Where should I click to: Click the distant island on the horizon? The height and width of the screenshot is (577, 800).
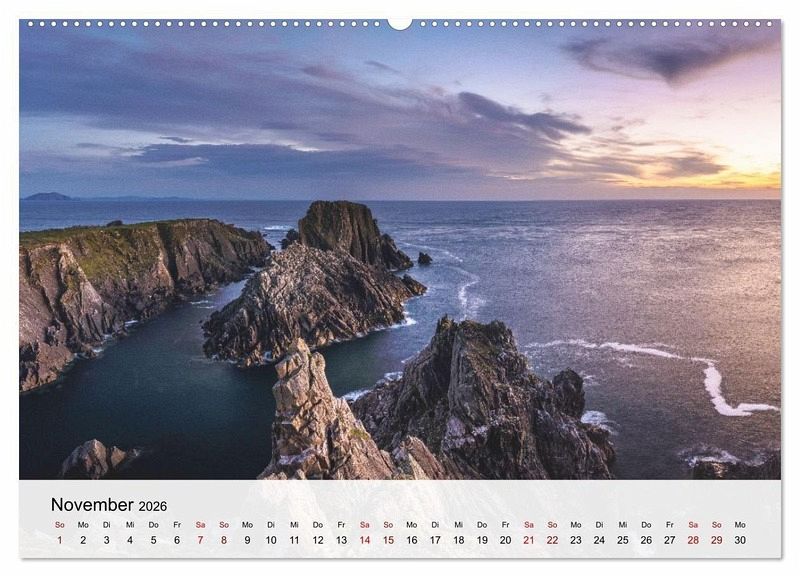48,196
